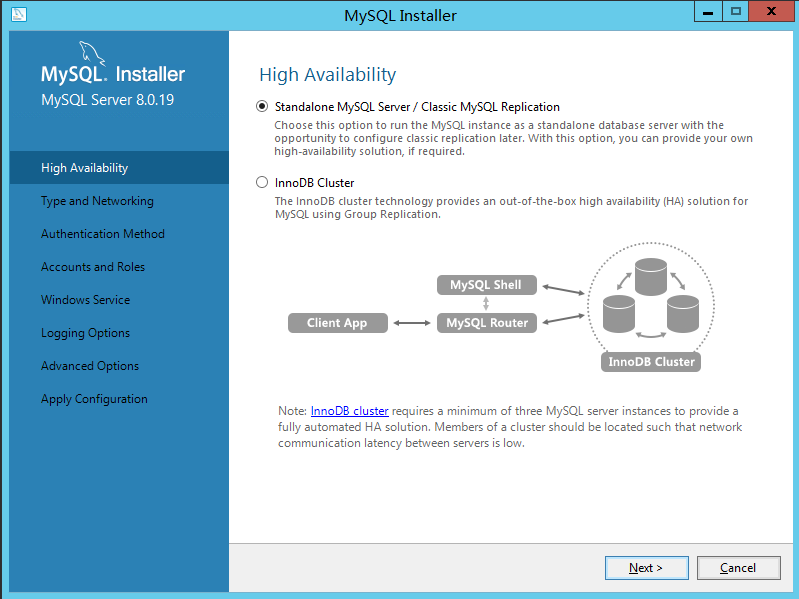Click the installer window title icon
799x599 pixels.
click(19, 14)
